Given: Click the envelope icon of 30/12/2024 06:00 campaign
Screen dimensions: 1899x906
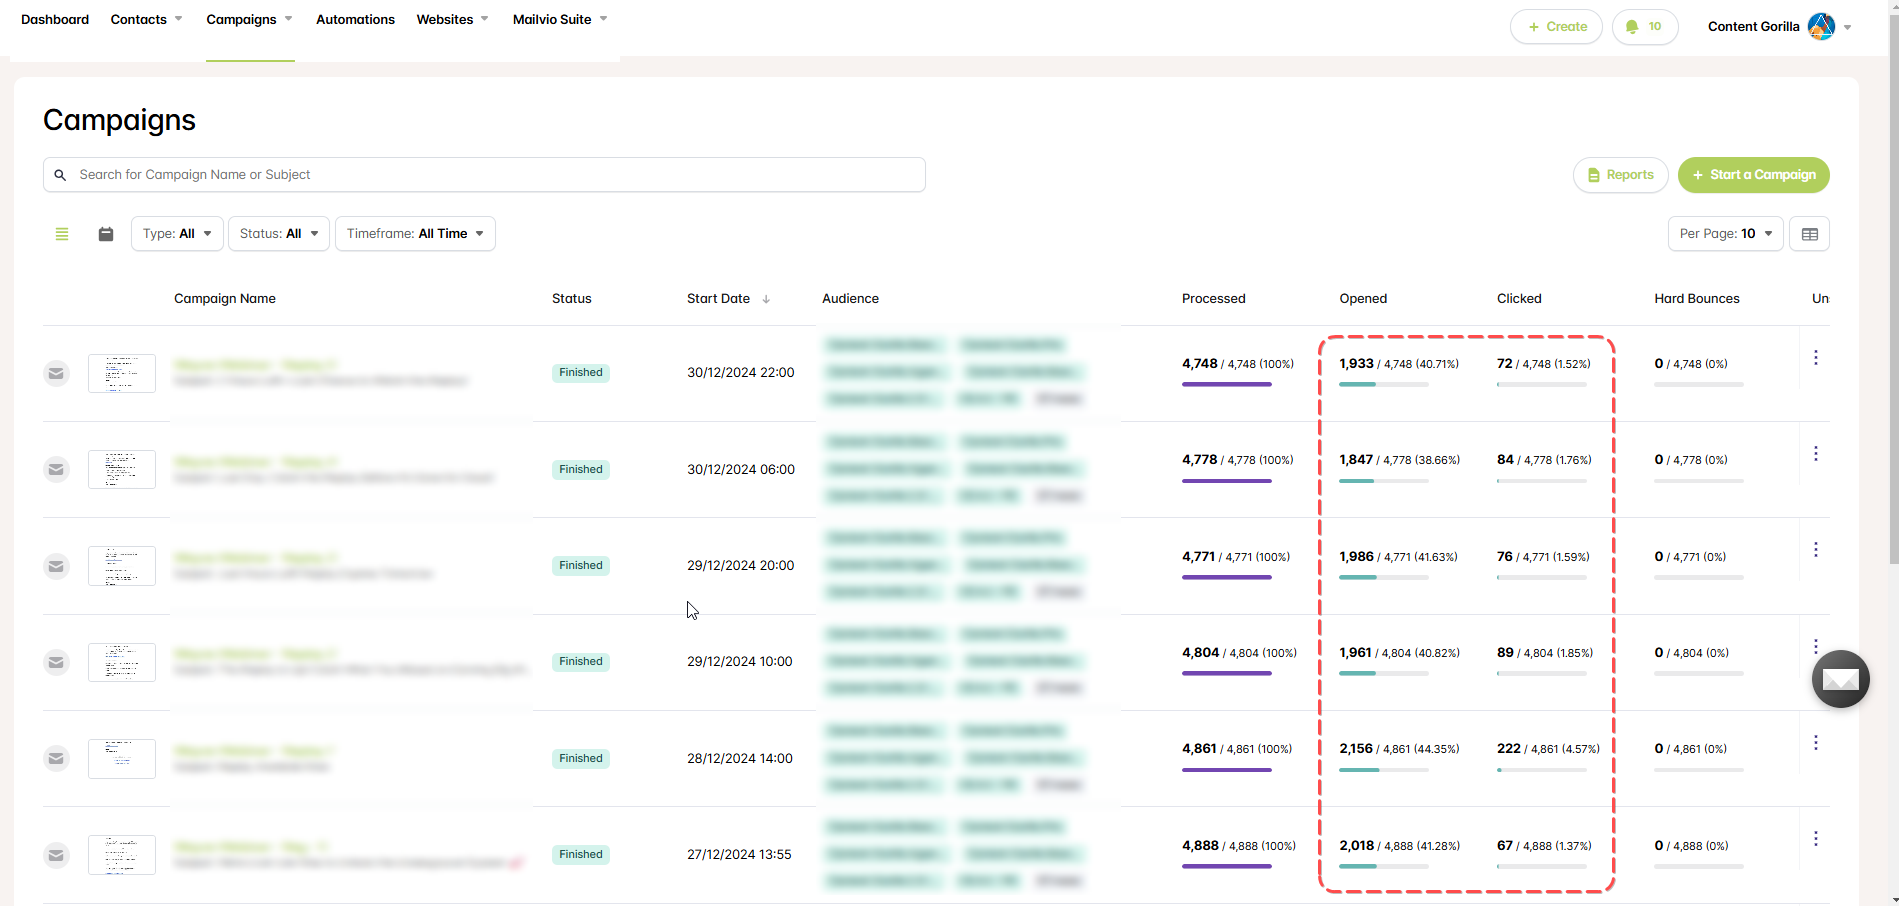Looking at the screenshot, I should click(57, 469).
